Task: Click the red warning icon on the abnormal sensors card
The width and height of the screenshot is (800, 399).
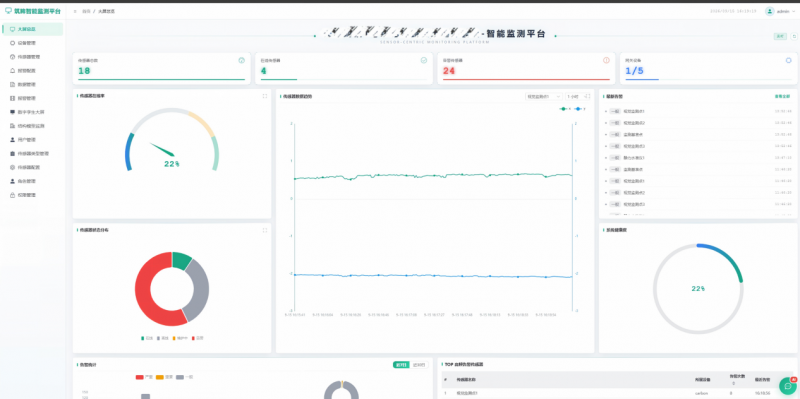Action: (606, 60)
